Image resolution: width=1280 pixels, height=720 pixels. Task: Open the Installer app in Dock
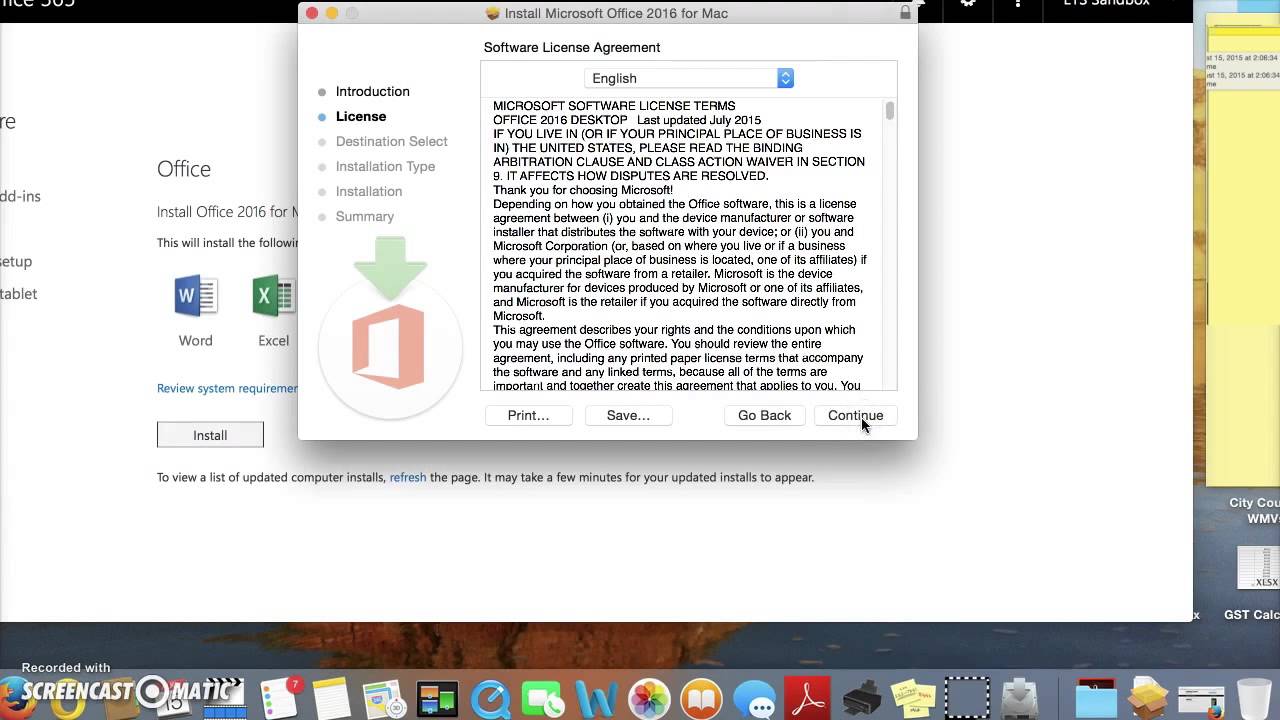1020,700
